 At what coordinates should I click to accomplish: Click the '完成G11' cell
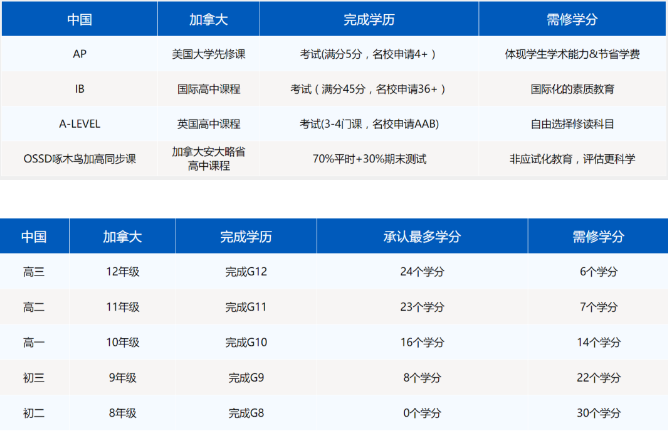click(x=246, y=307)
